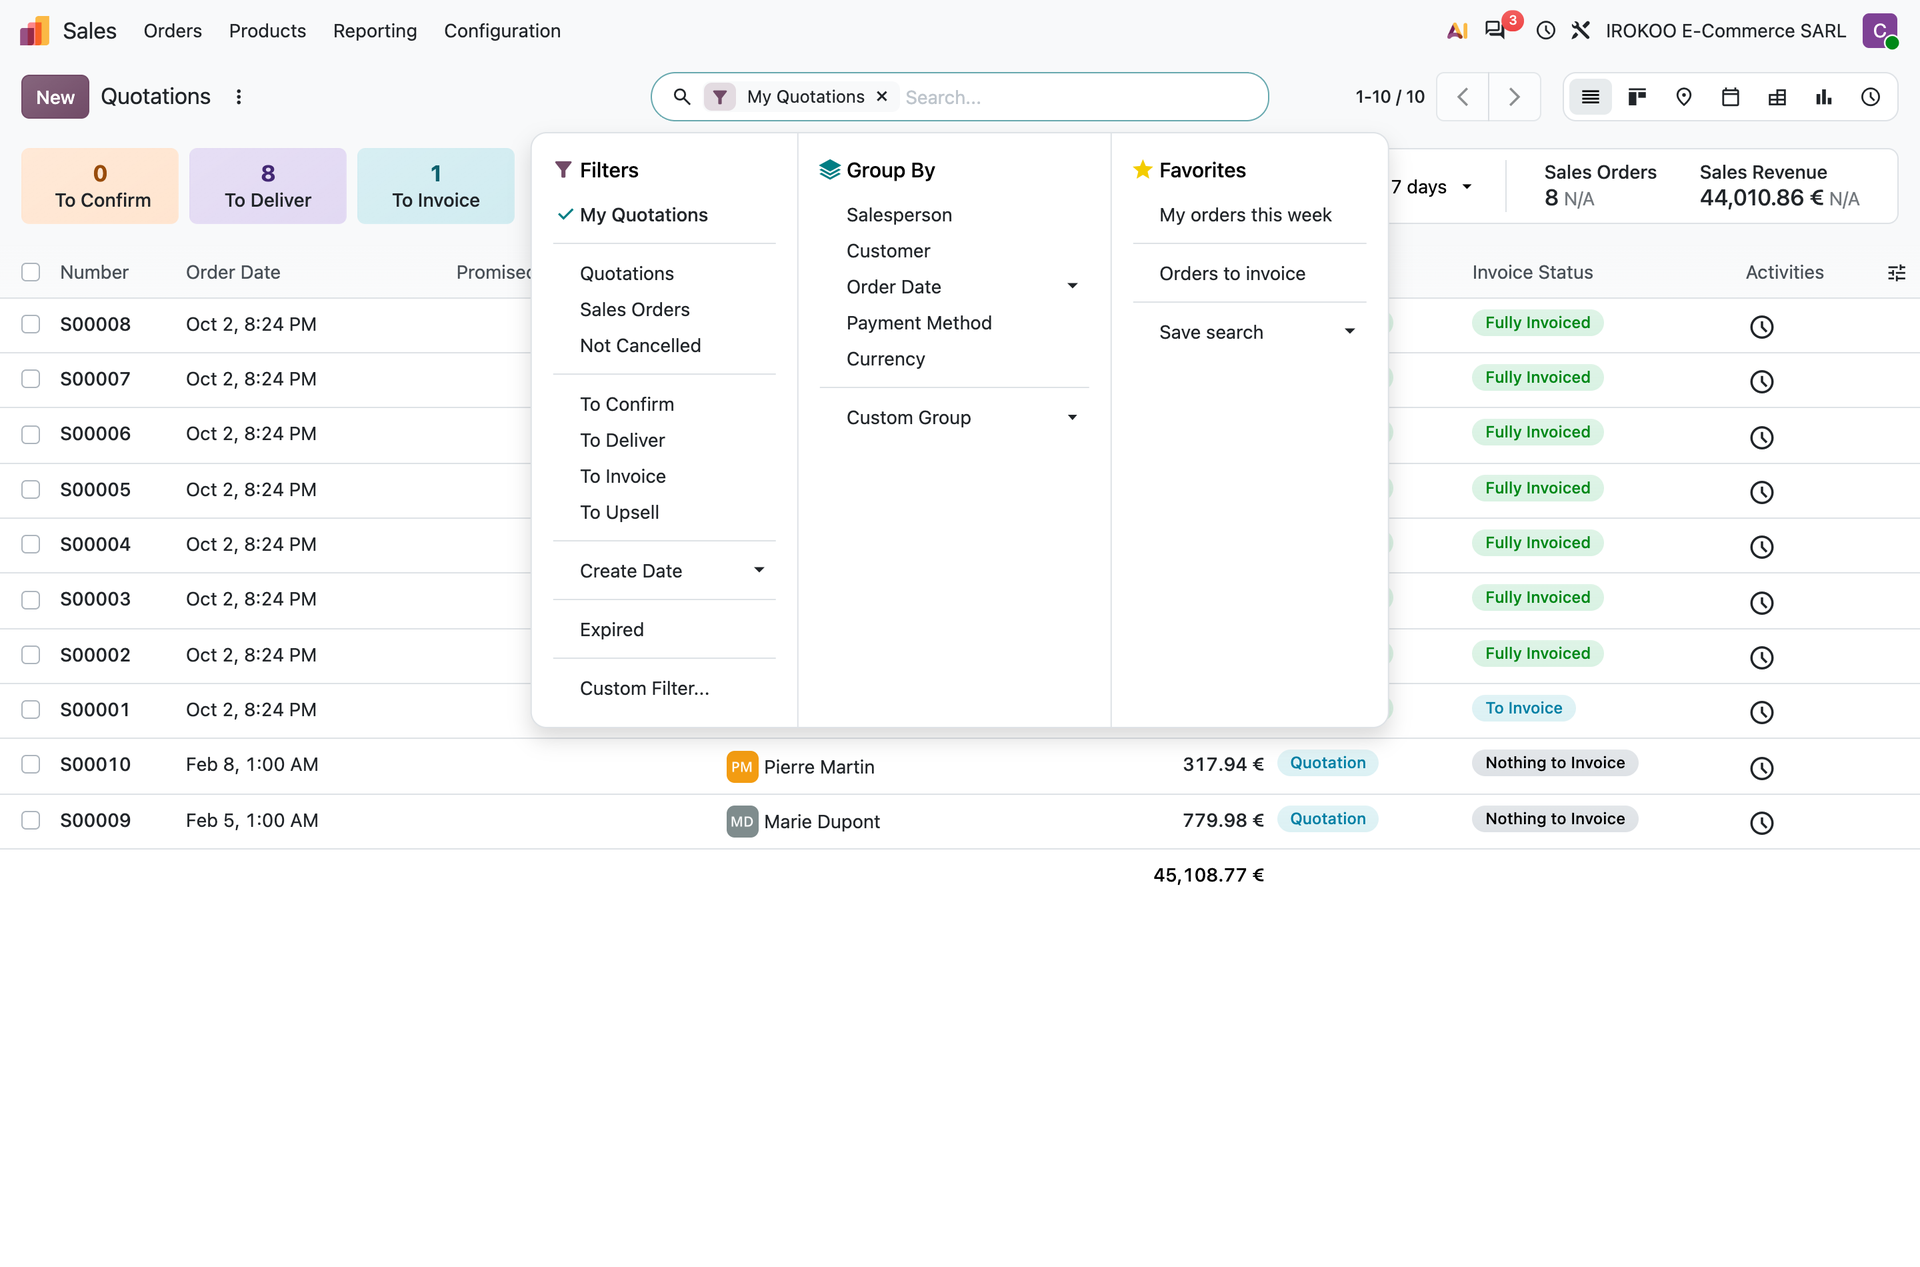Open the Calendar view icon

(1731, 97)
